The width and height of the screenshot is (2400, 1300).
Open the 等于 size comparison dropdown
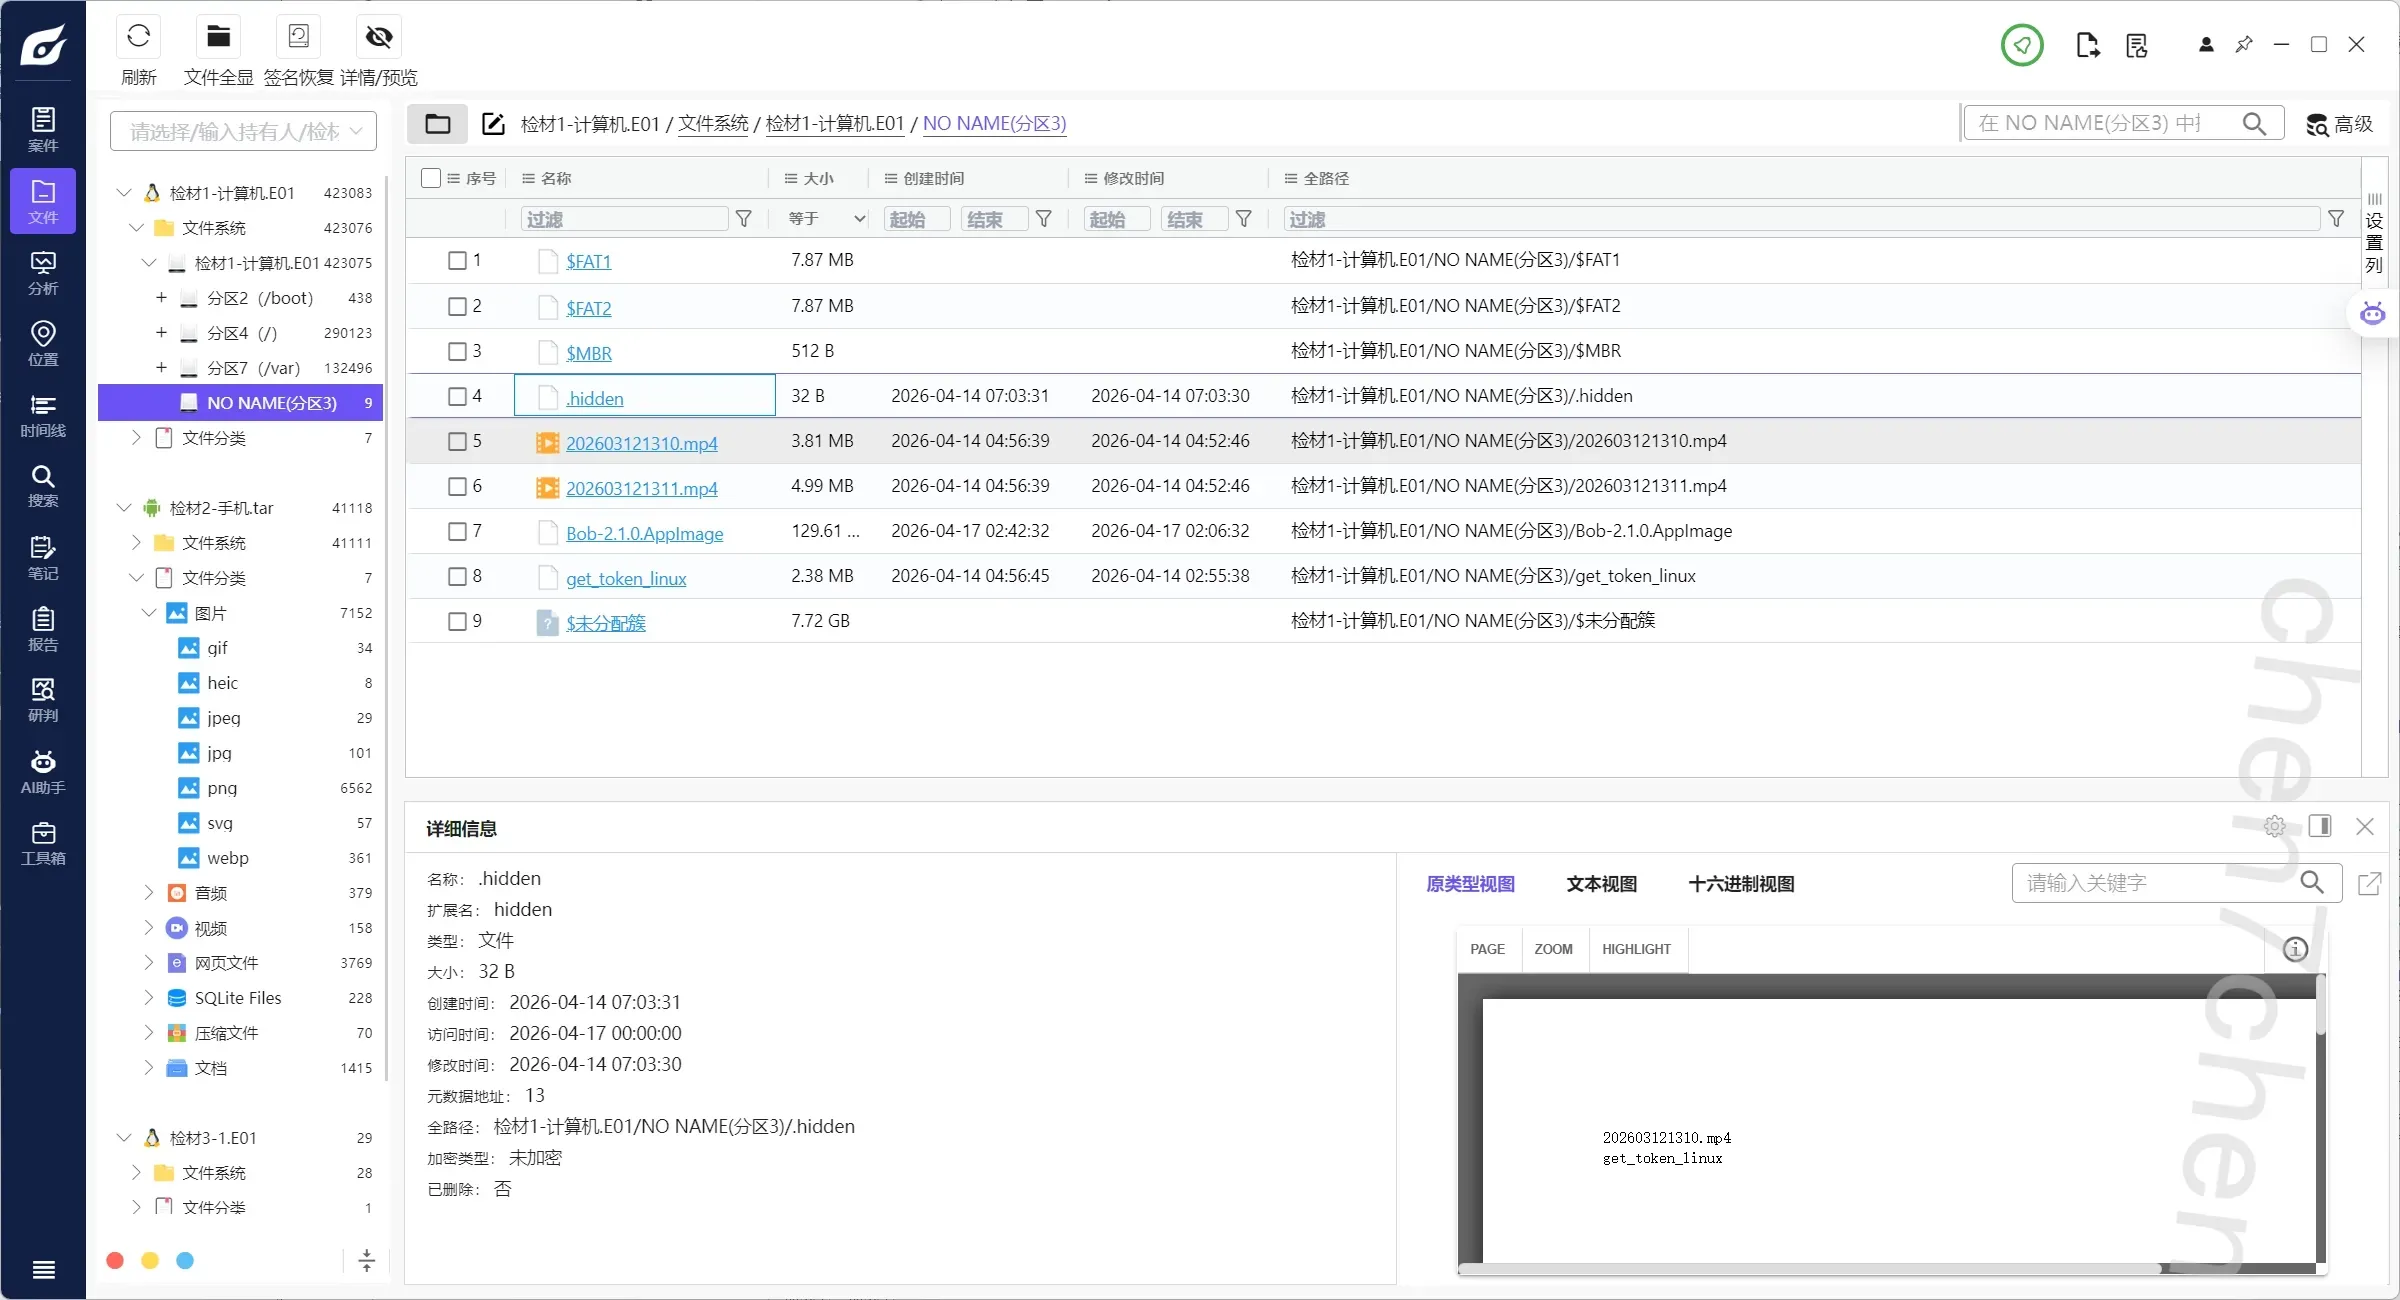pos(825,219)
